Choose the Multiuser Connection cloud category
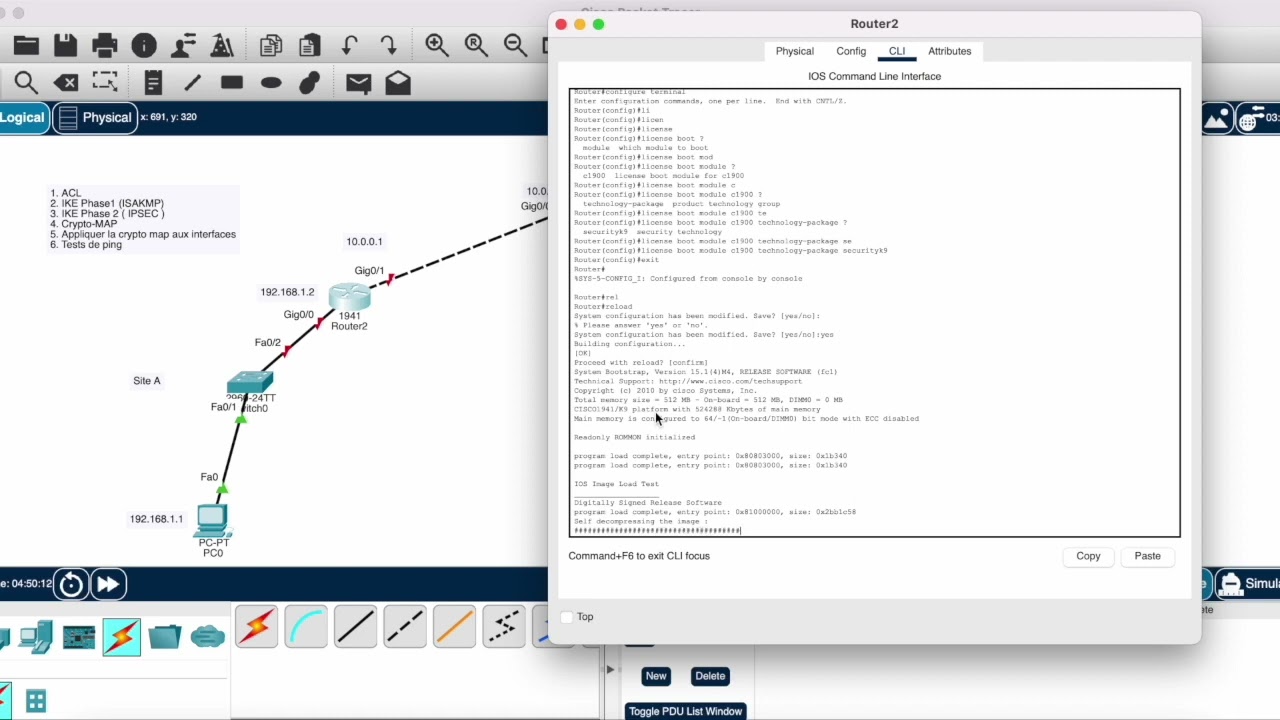The image size is (1280, 720). (x=207, y=636)
